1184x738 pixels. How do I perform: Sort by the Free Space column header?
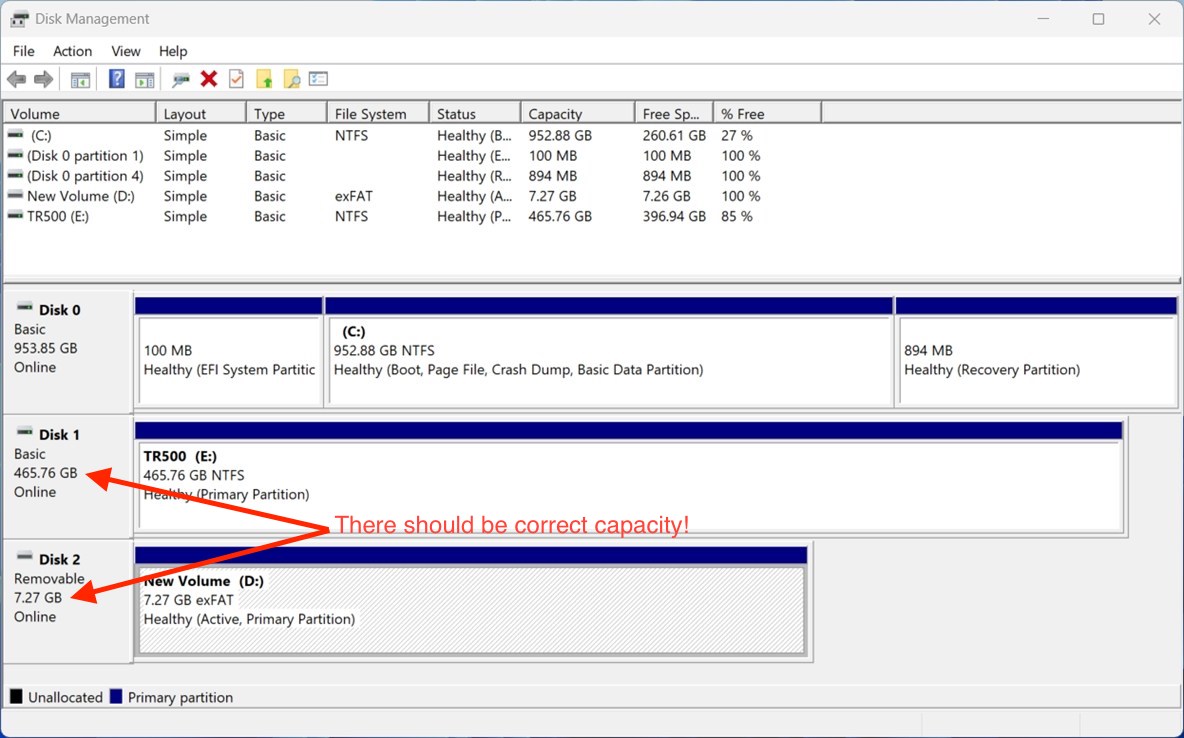coord(674,113)
